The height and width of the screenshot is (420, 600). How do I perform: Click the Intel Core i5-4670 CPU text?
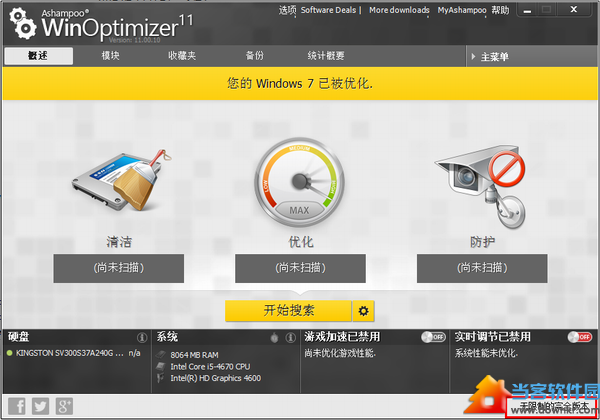(x=210, y=366)
